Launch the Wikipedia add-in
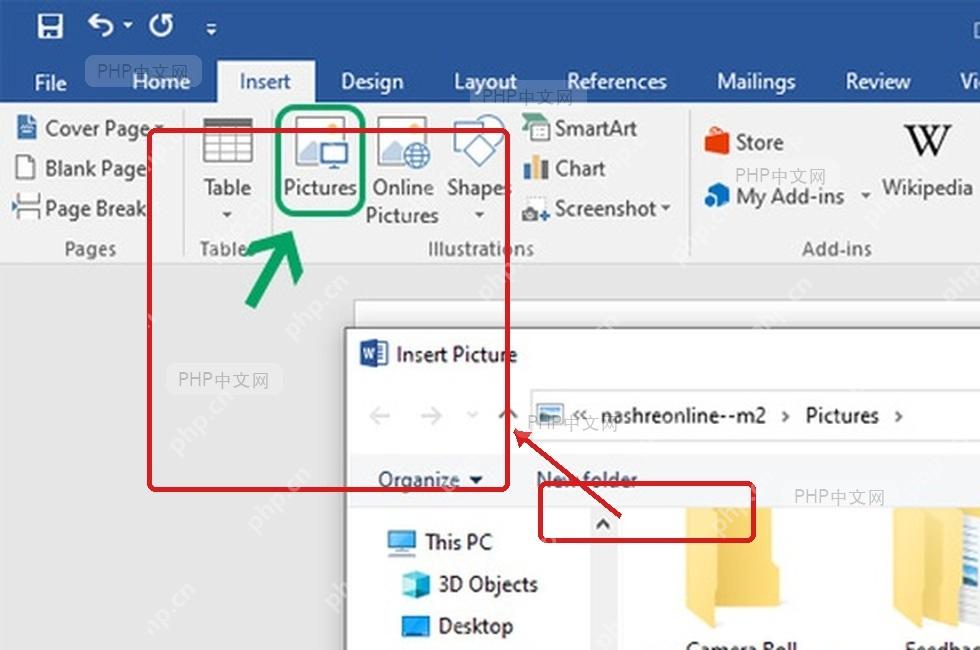The height and width of the screenshot is (650, 980). (927, 161)
